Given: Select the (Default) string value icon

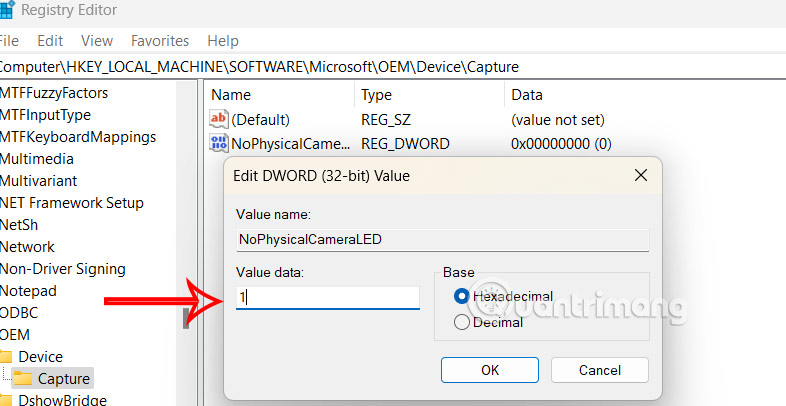Looking at the screenshot, I should click(x=219, y=119).
